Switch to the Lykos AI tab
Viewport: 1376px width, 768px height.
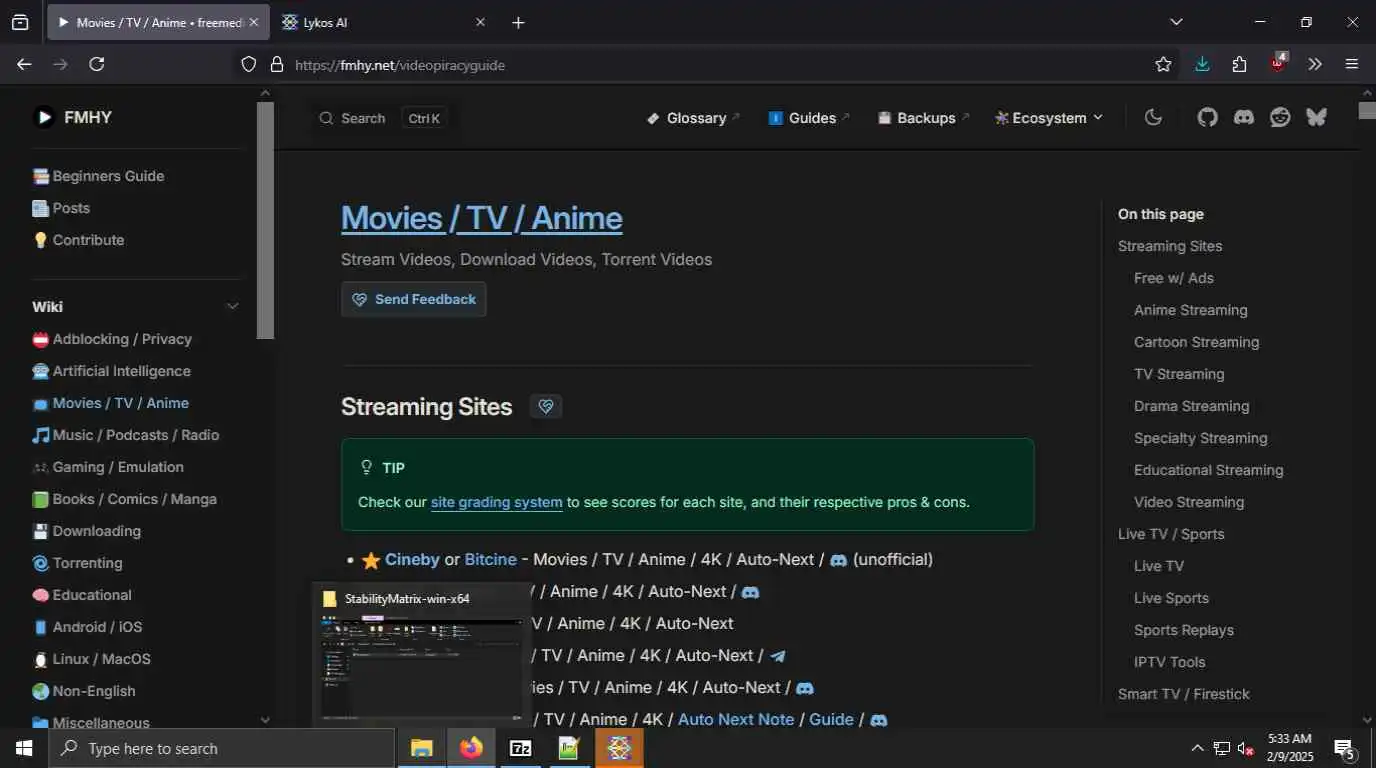pos(384,22)
